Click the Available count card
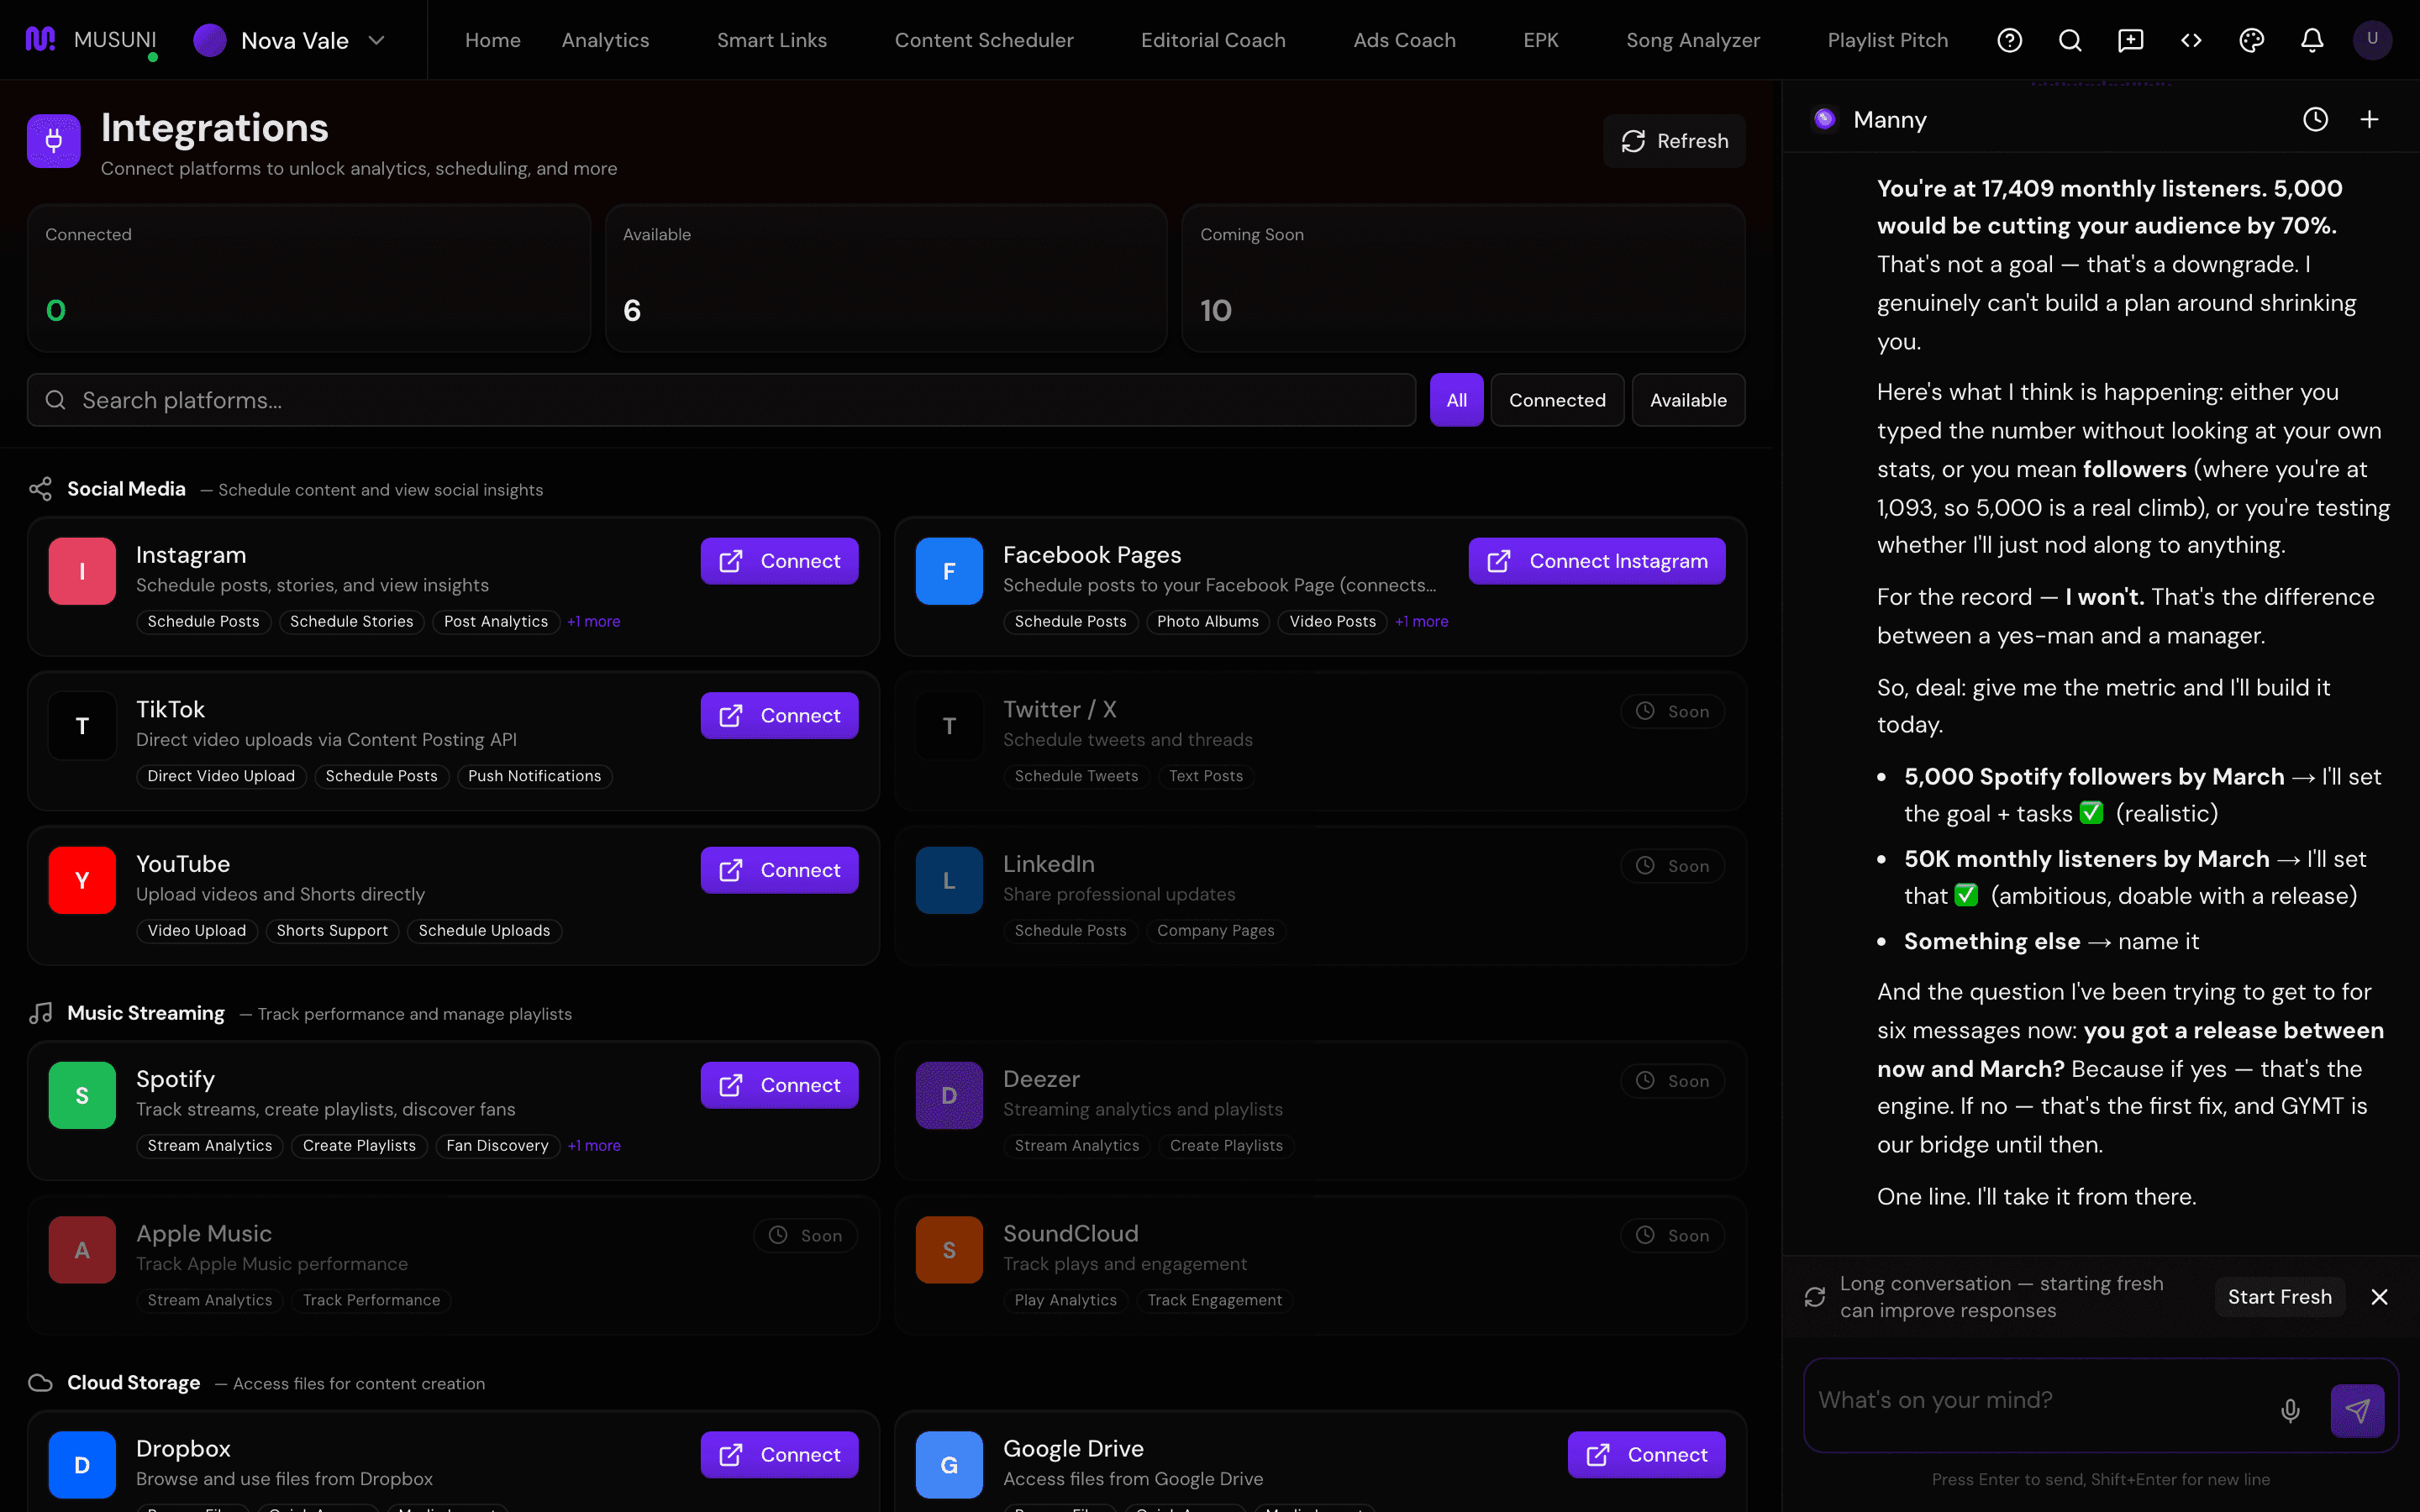 coord(886,278)
